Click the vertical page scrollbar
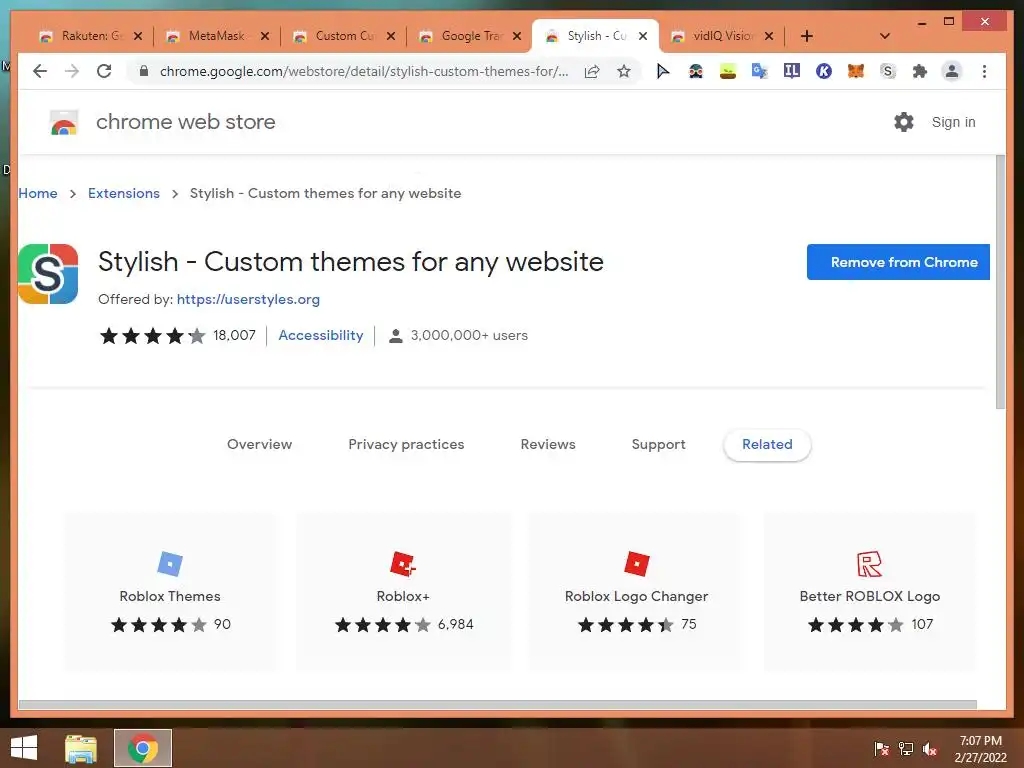This screenshot has height=768, width=1024. [1000, 282]
